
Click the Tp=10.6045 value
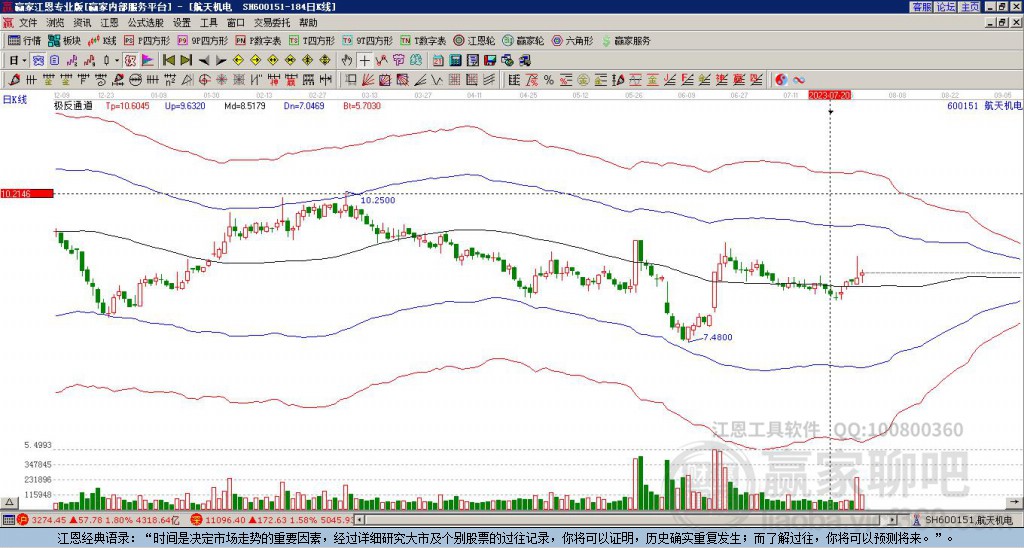point(128,105)
